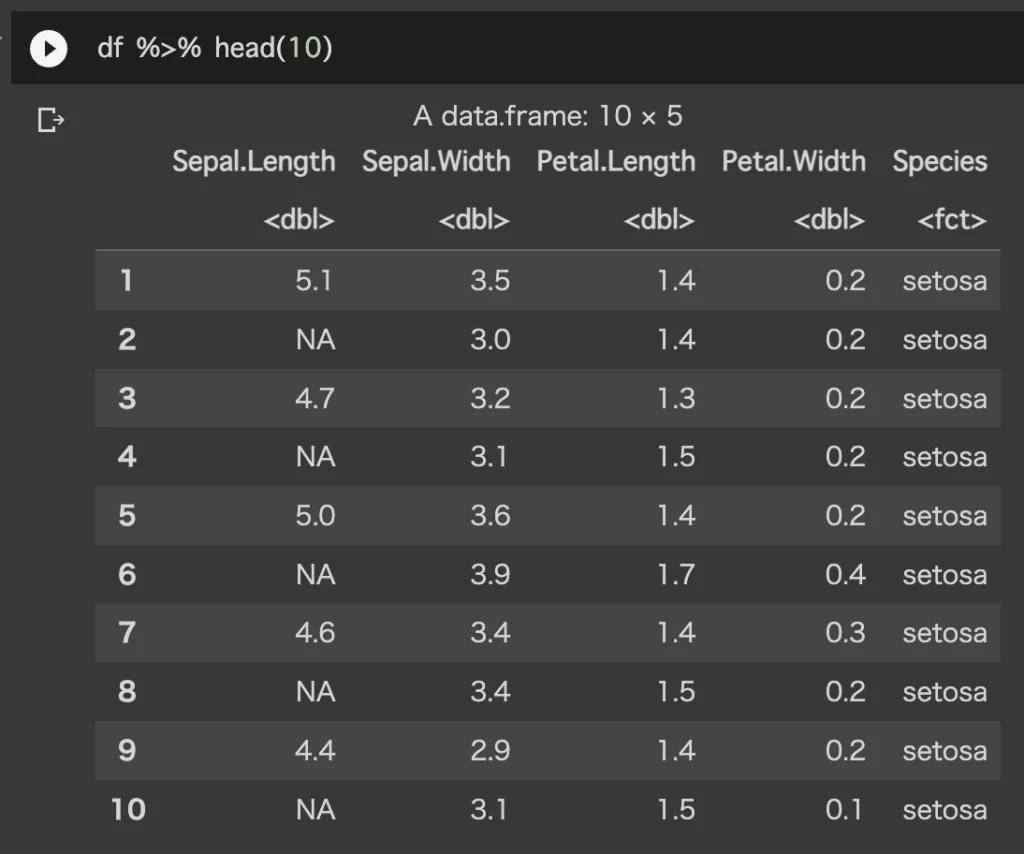Image resolution: width=1024 pixels, height=854 pixels.
Task: Select Sepal.Length value 4.7 in row 3
Action: tap(315, 398)
